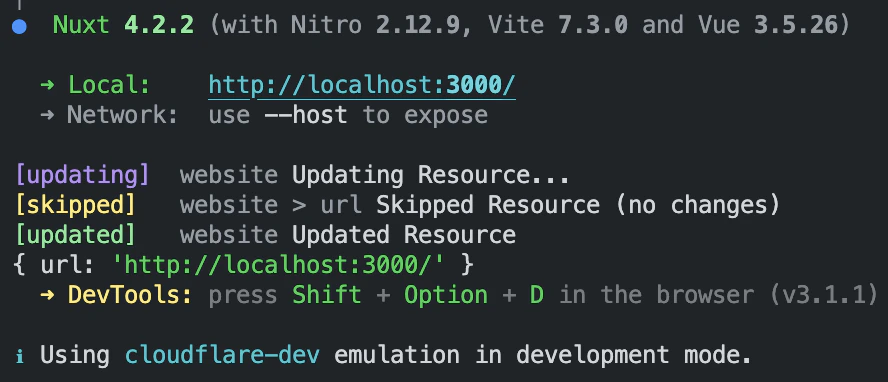The height and width of the screenshot is (382, 888).
Task: Click the word 'expose' on the Network line
Action: (446, 117)
